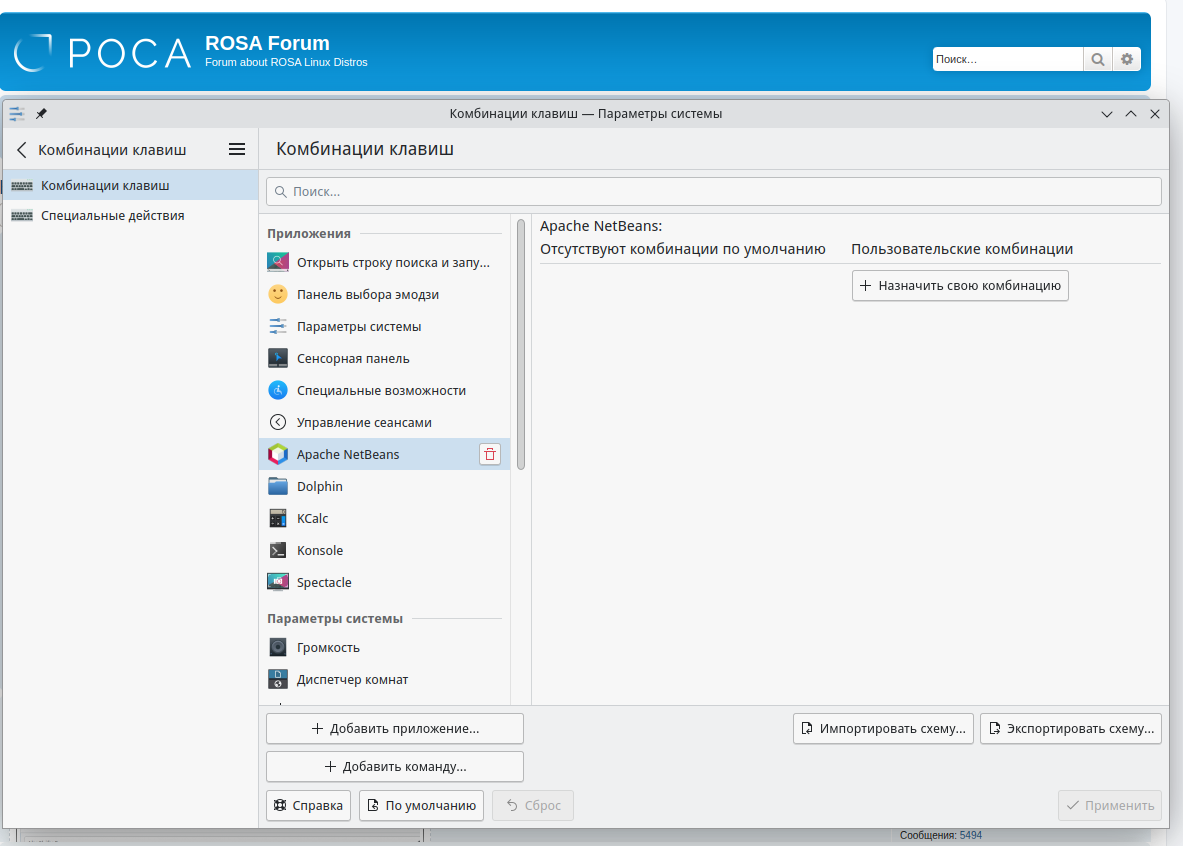Screen dimensions: 1183x846
Task: Select Диспетчер комнат entry
Action: (x=385, y=679)
